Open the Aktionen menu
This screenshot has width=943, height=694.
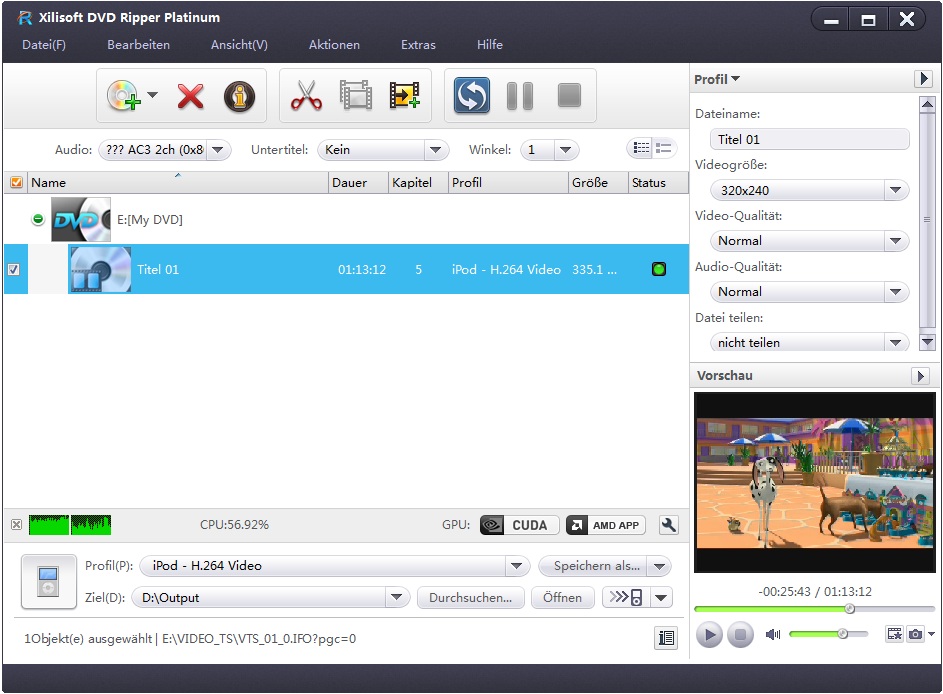click(x=334, y=45)
